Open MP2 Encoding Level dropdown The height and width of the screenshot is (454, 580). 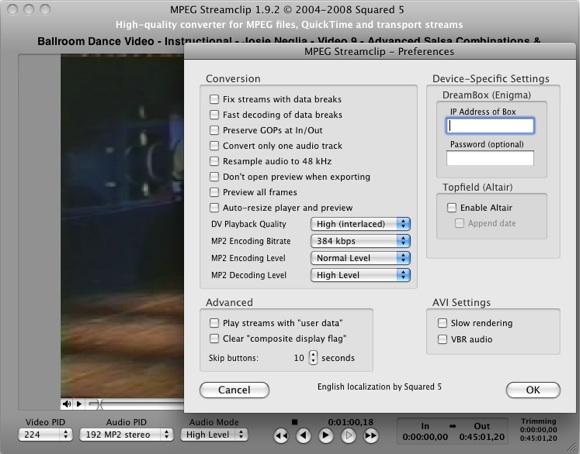361,258
